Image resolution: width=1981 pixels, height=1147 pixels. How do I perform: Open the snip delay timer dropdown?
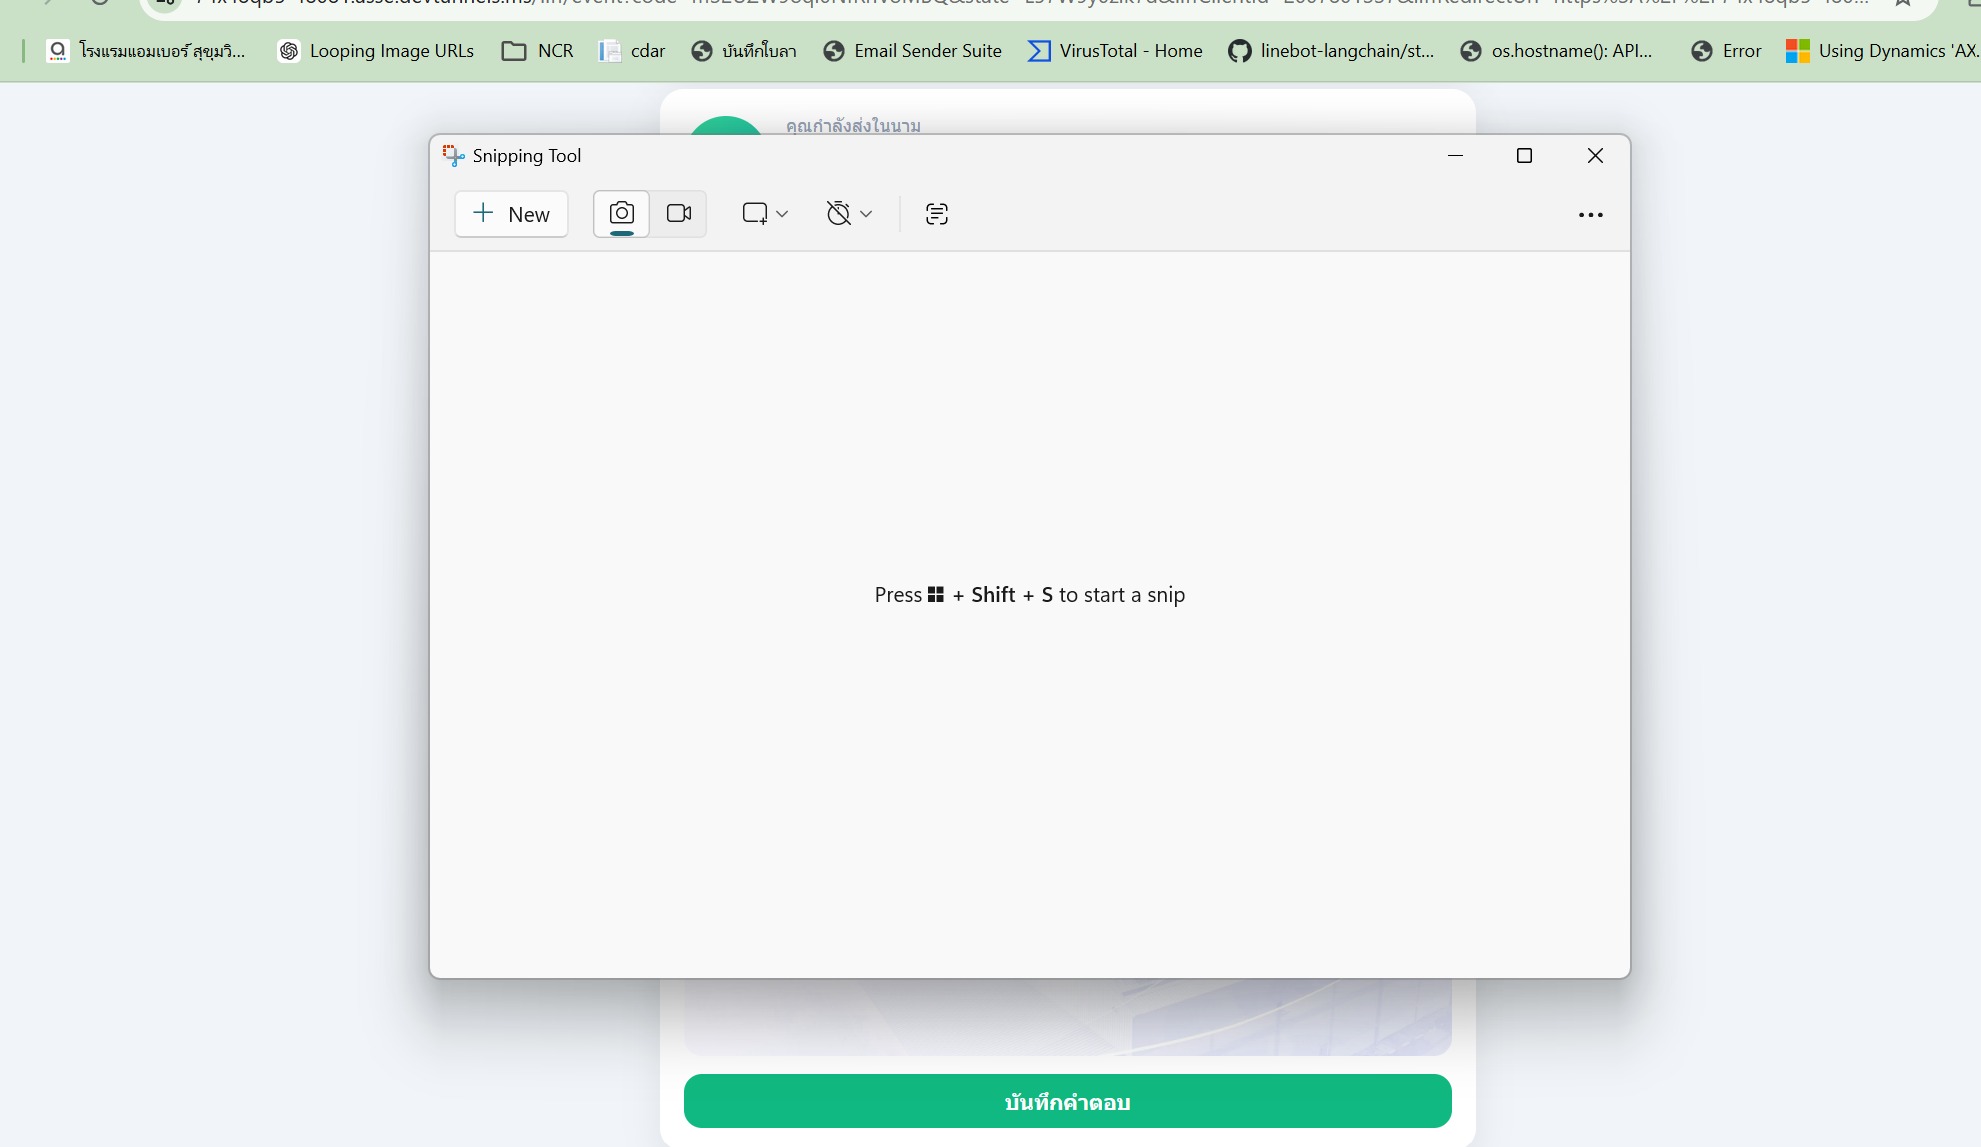click(849, 214)
